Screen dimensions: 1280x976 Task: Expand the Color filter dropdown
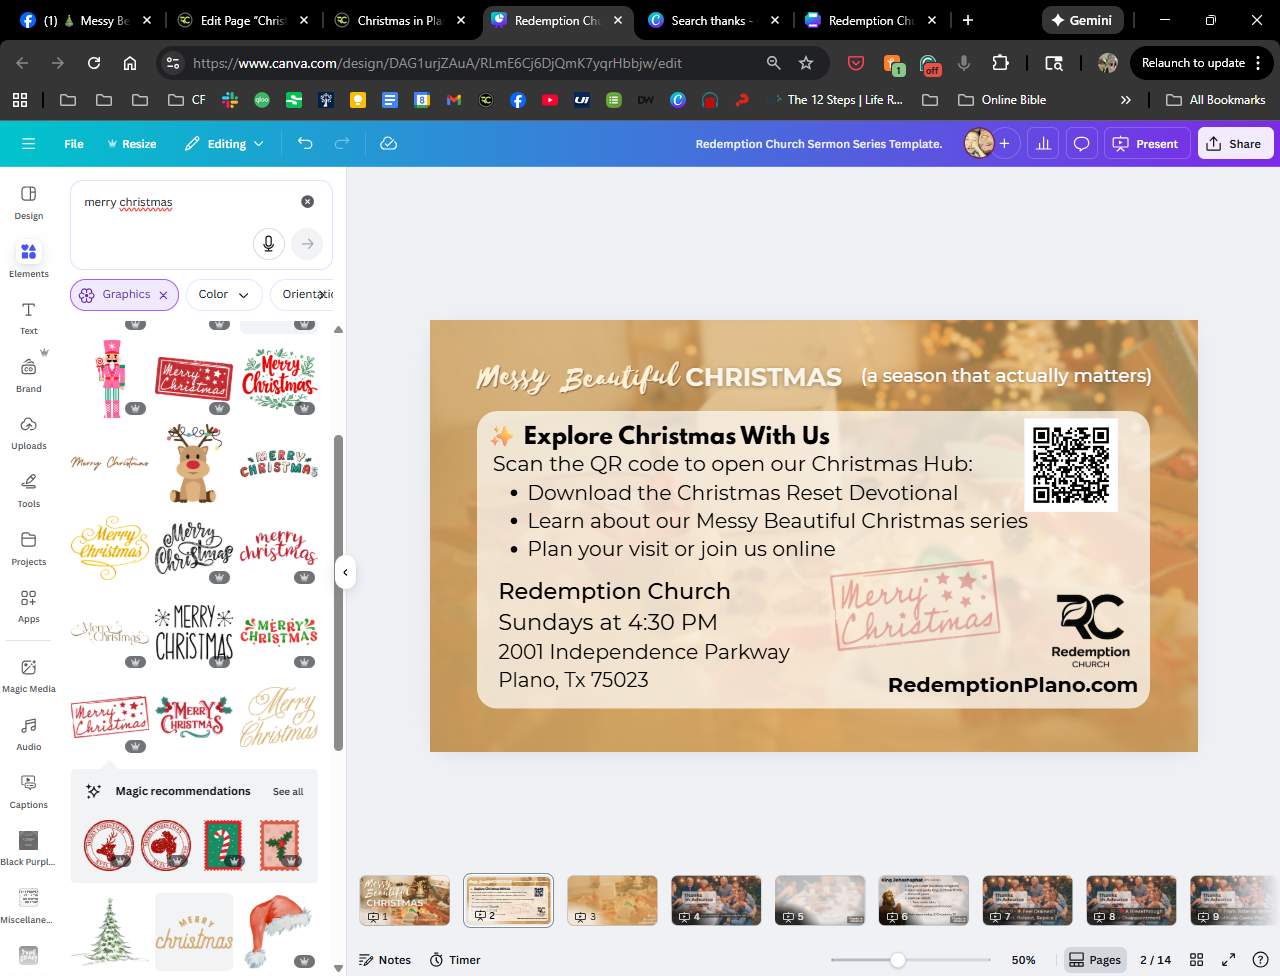tap(223, 295)
